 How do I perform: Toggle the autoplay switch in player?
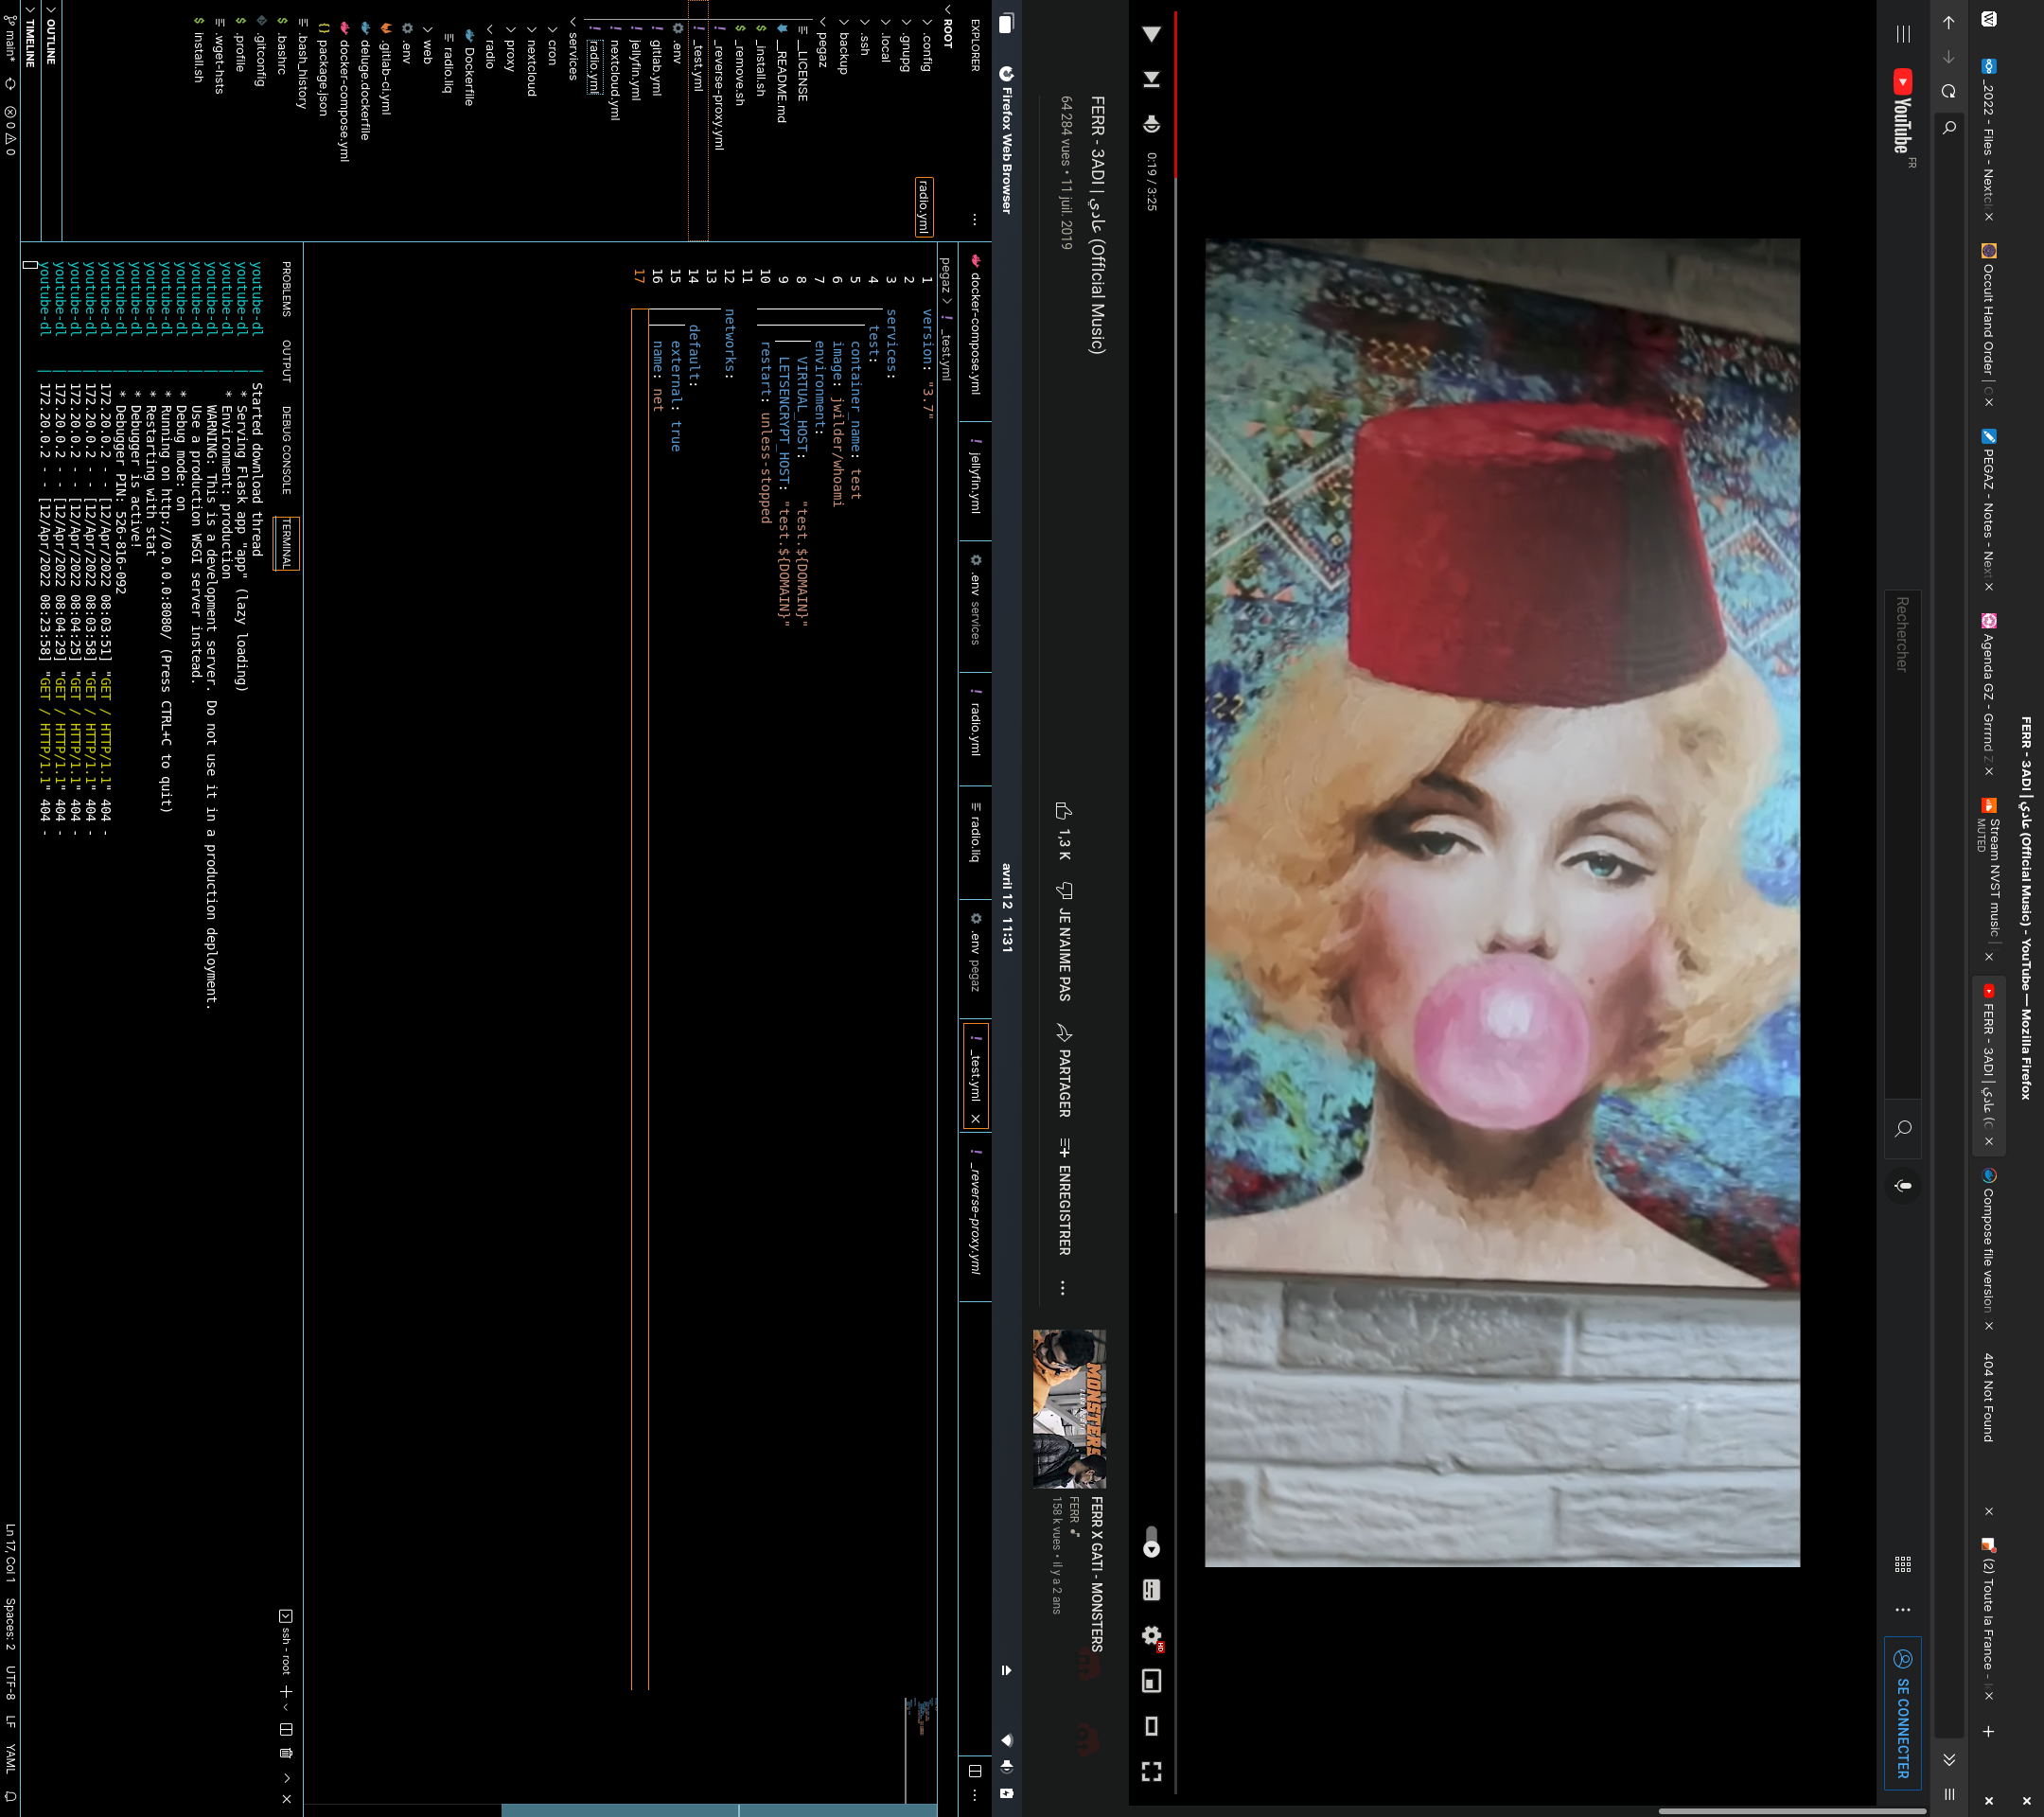[x=1151, y=1541]
